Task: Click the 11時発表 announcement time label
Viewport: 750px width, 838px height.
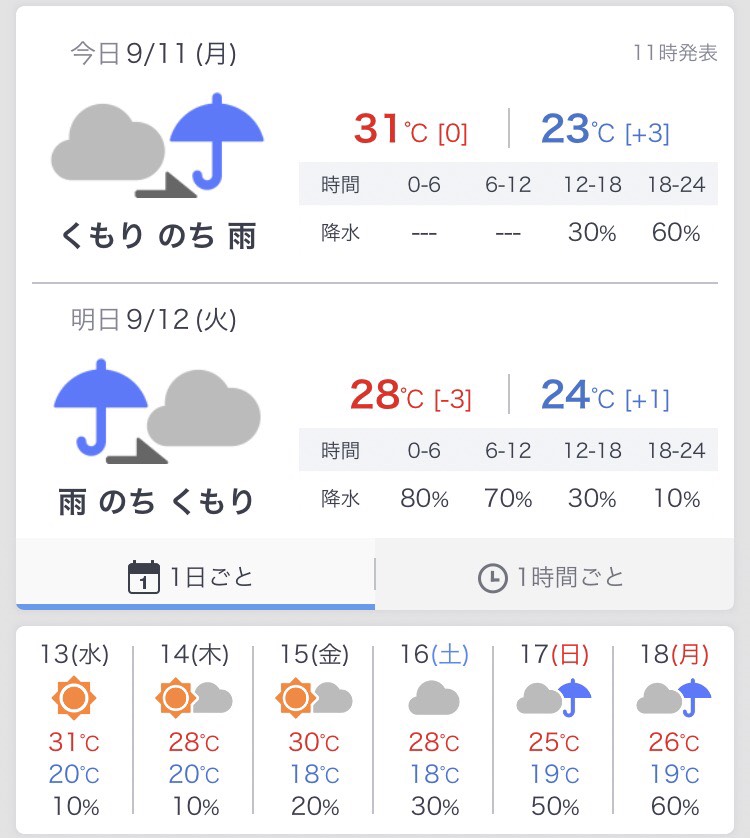Action: click(x=675, y=53)
